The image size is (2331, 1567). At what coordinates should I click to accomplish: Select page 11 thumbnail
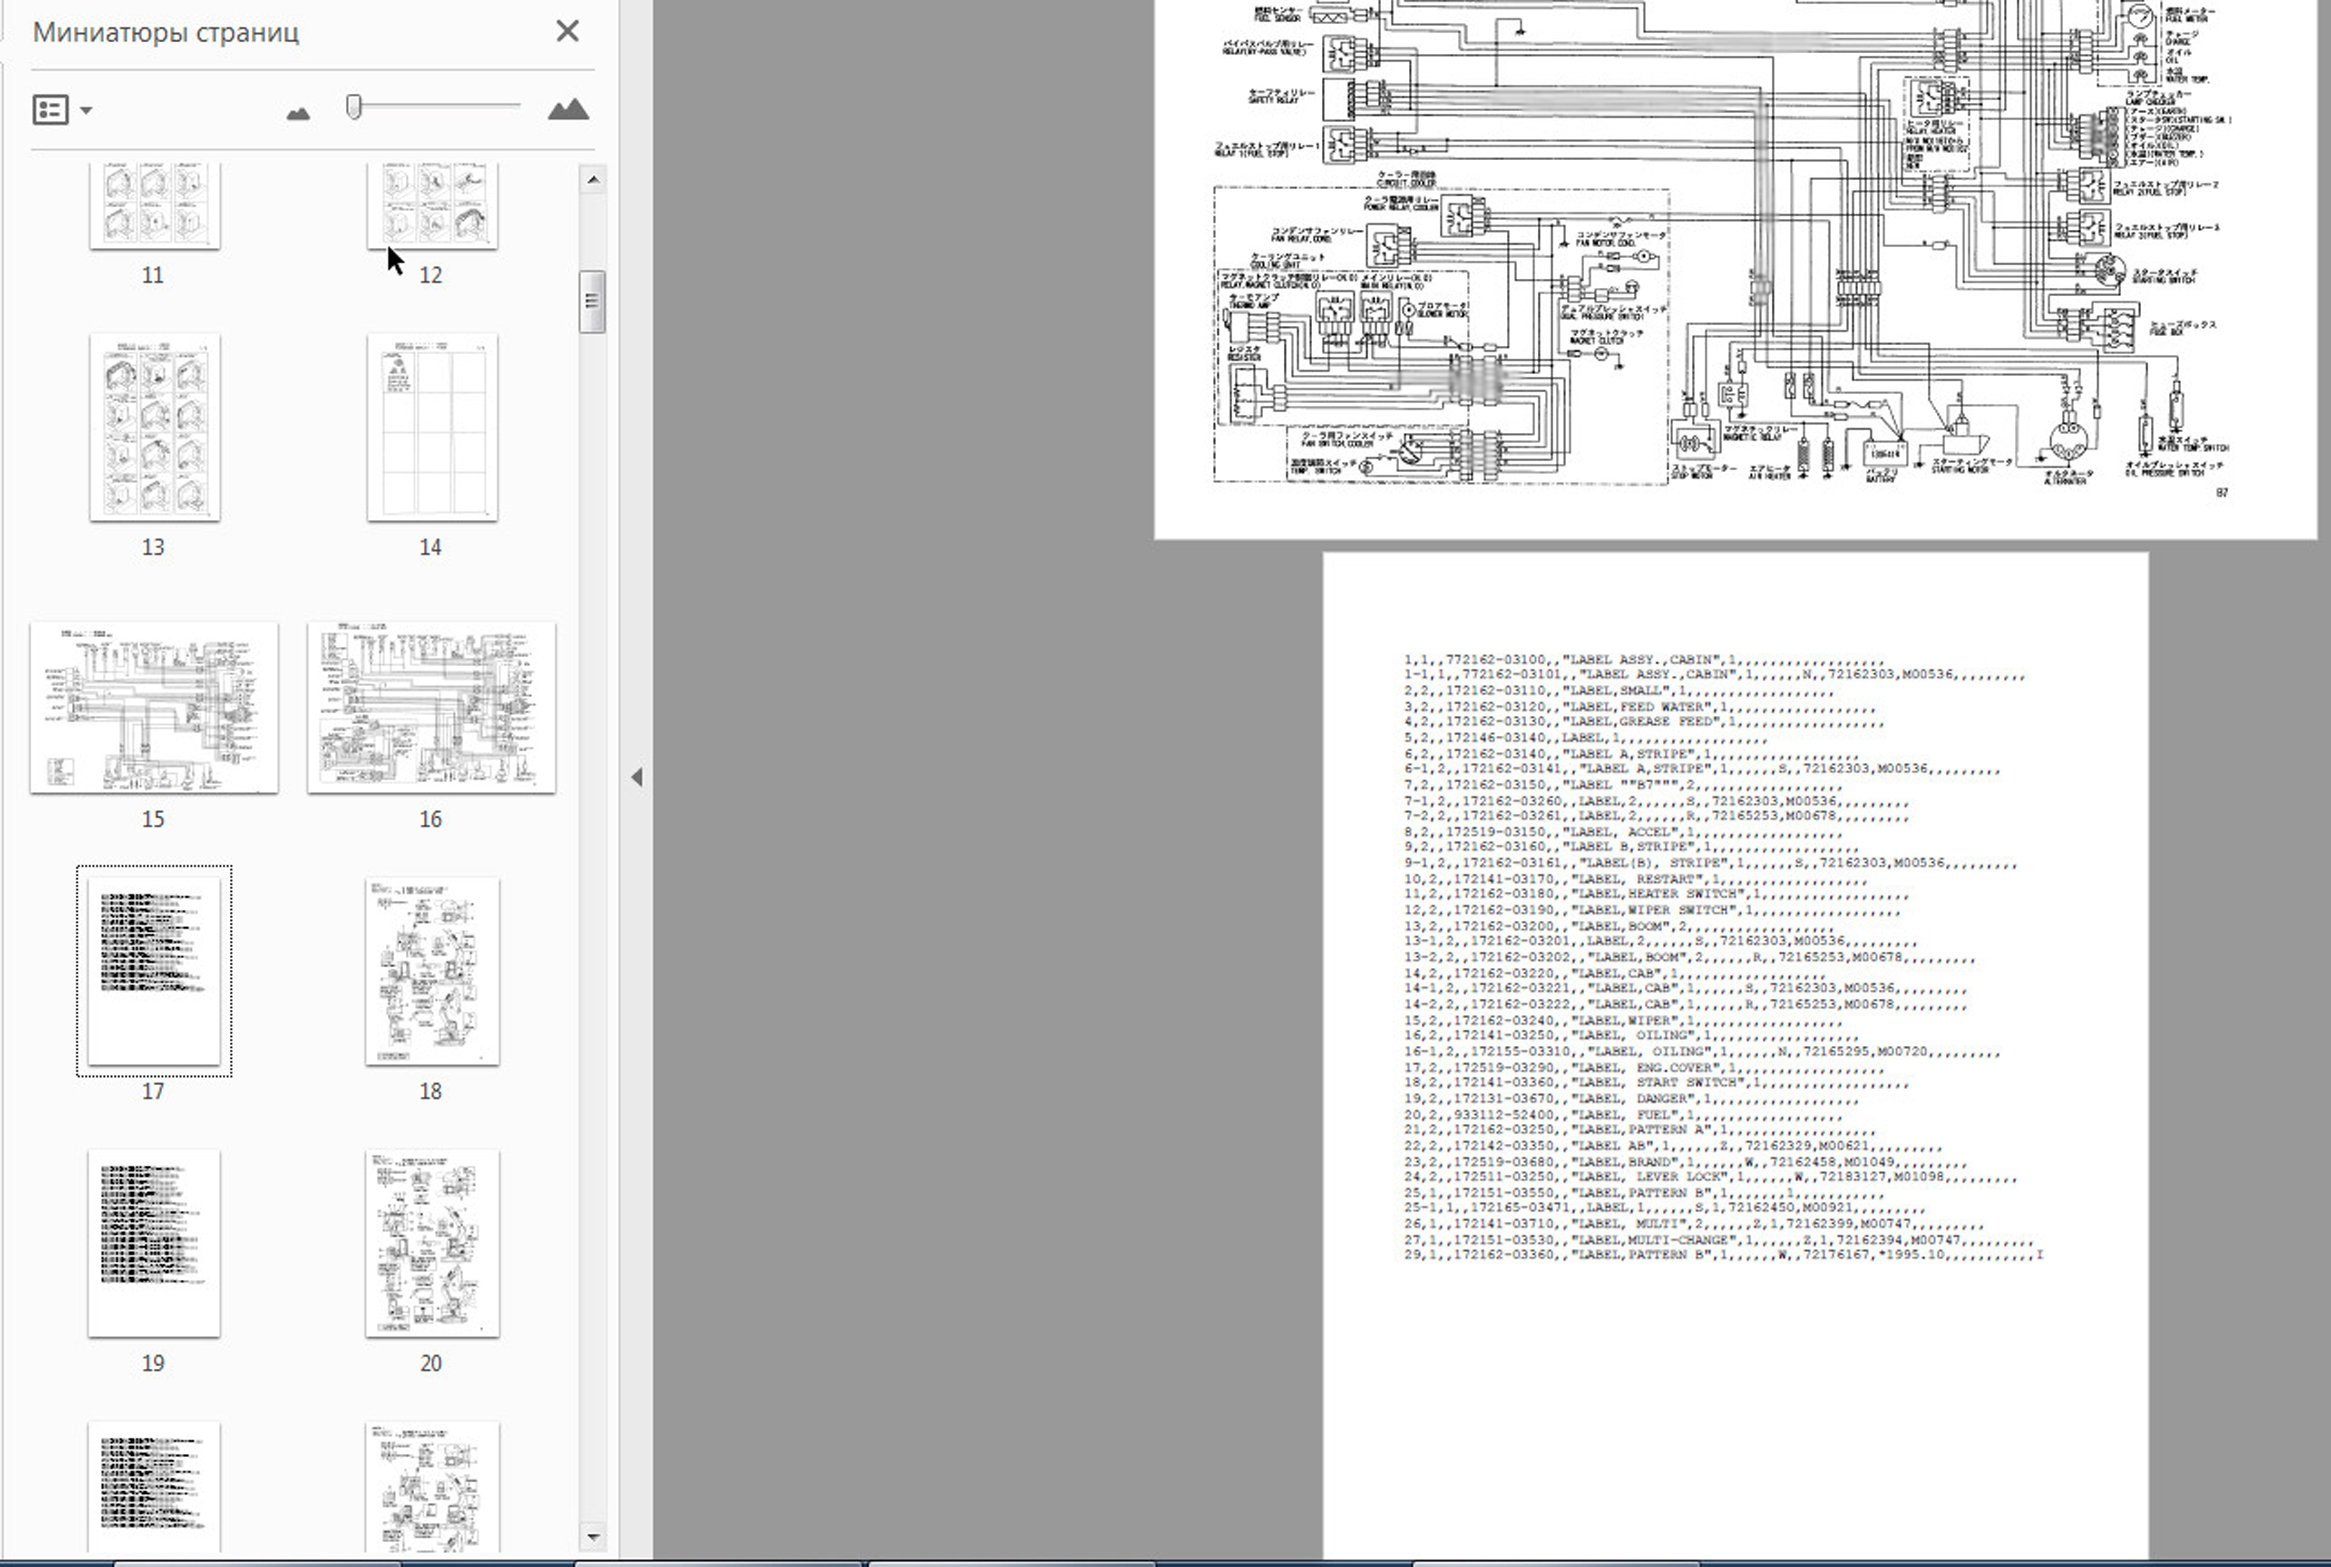tap(154, 207)
